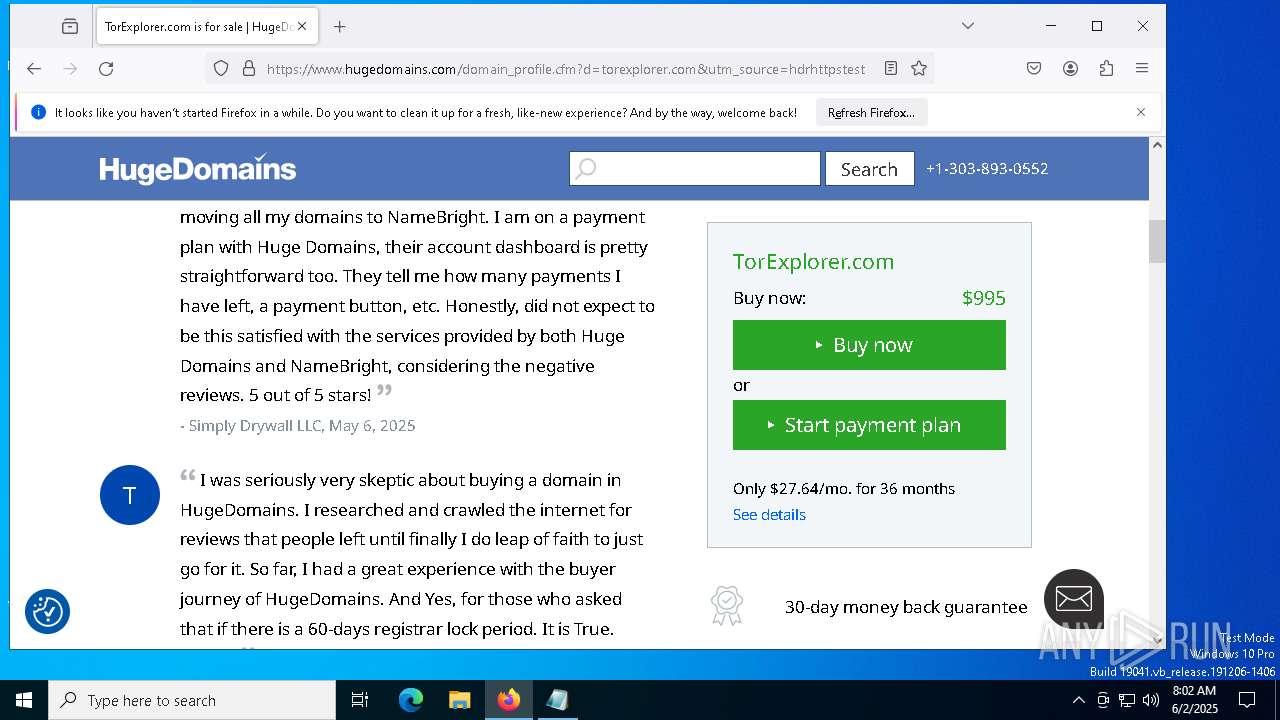Close the TorExplorer.com tab
1280x720 pixels.
(x=302, y=27)
